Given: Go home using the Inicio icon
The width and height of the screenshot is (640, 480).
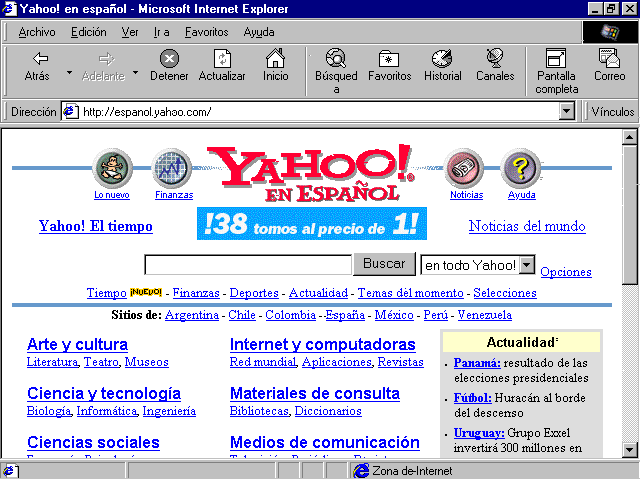Looking at the screenshot, I should pyautogui.click(x=276, y=66).
